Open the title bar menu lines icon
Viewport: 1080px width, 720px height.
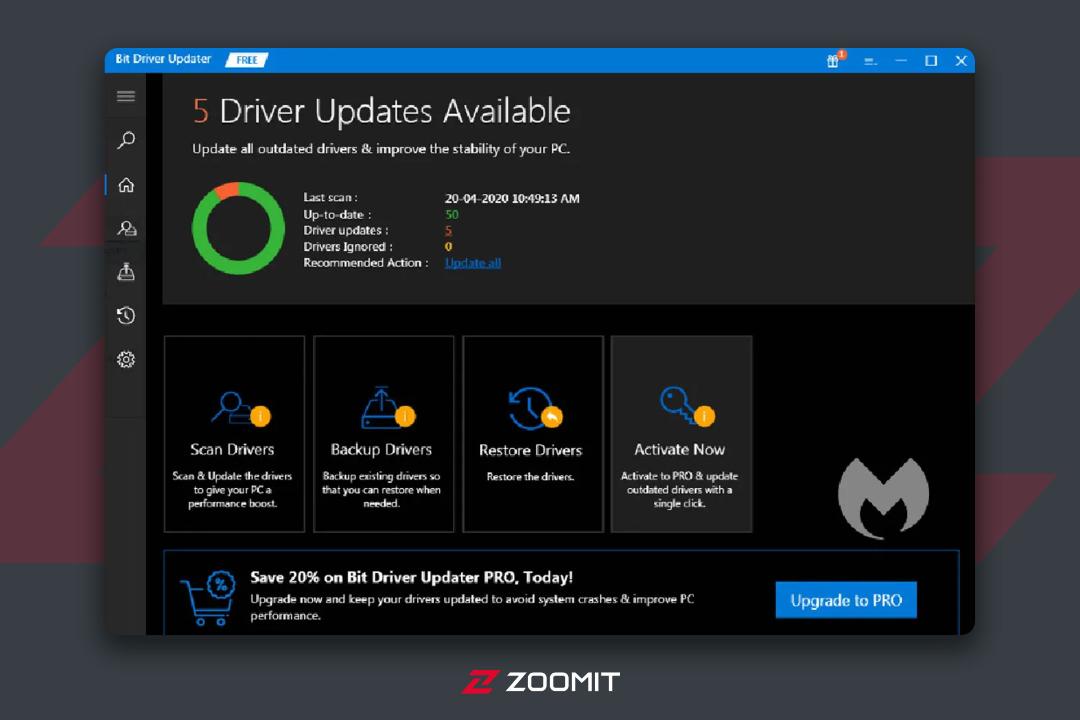point(870,61)
